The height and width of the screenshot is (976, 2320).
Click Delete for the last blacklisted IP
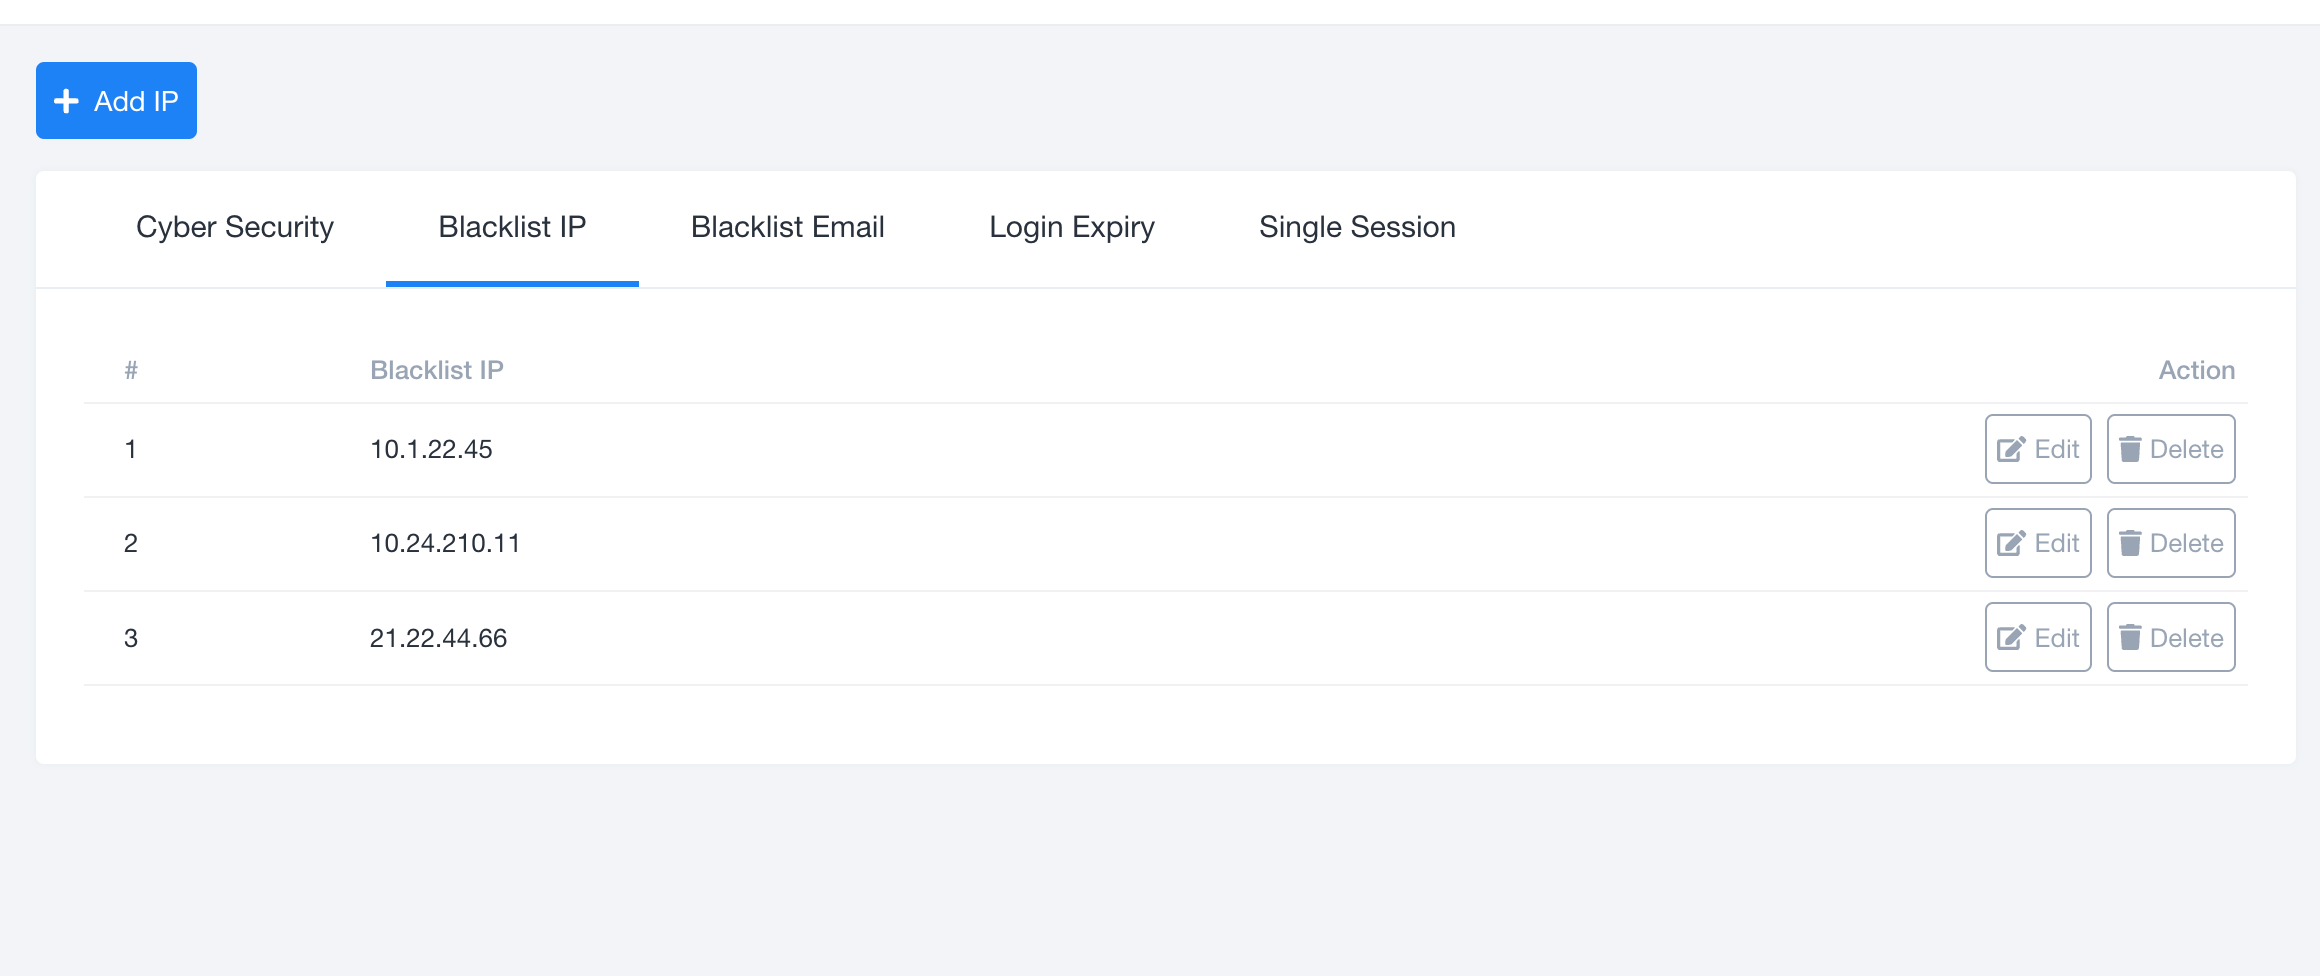click(x=2171, y=636)
